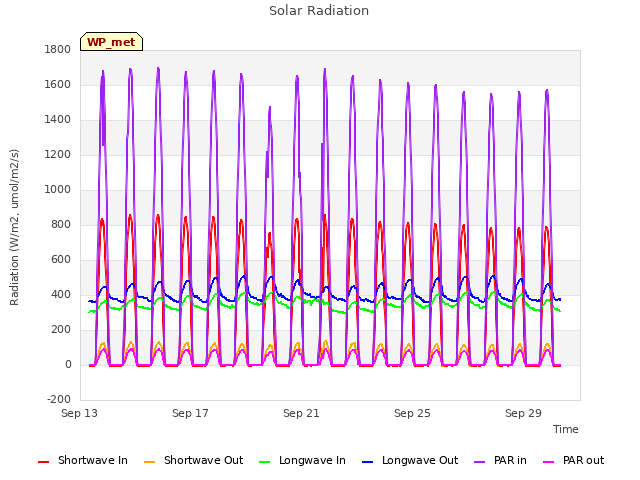Click the 600 y-axis tick label
The width and height of the screenshot is (640, 480).
(x=61, y=260)
